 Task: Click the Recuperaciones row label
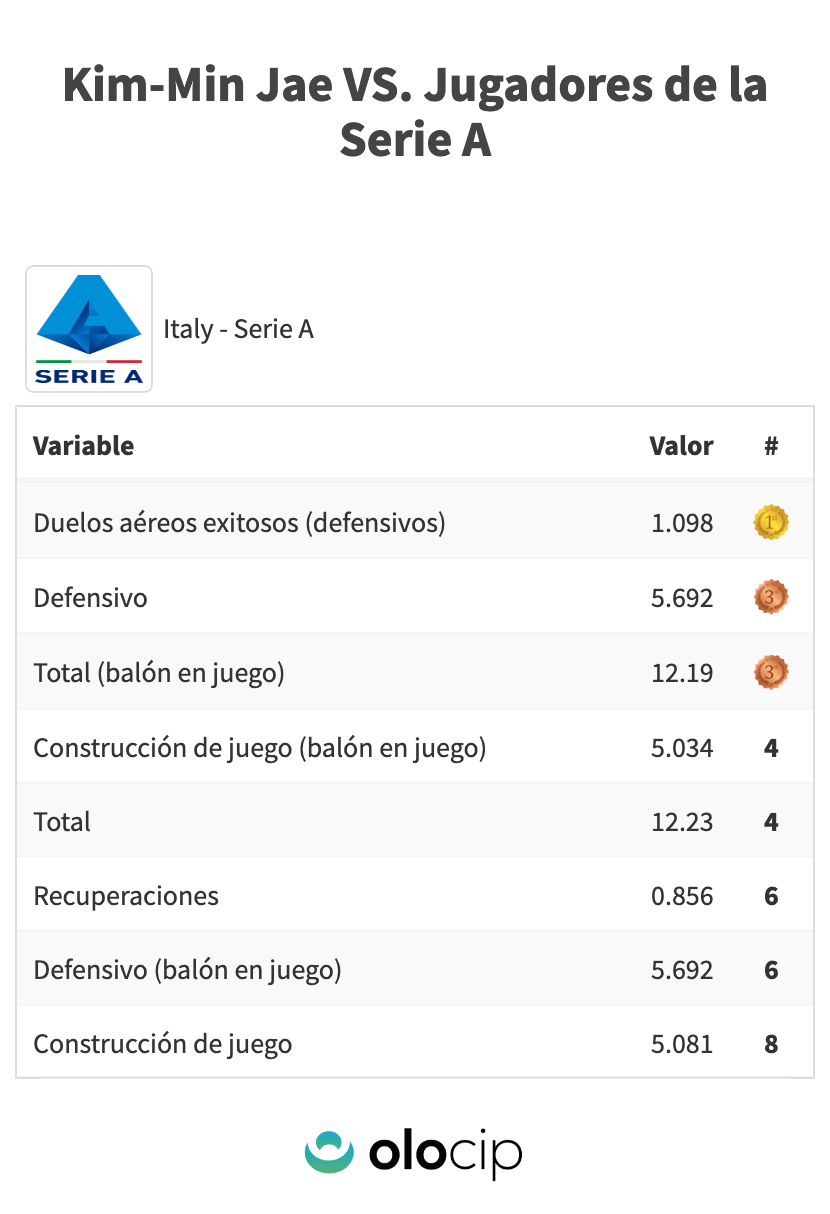[x=126, y=896]
